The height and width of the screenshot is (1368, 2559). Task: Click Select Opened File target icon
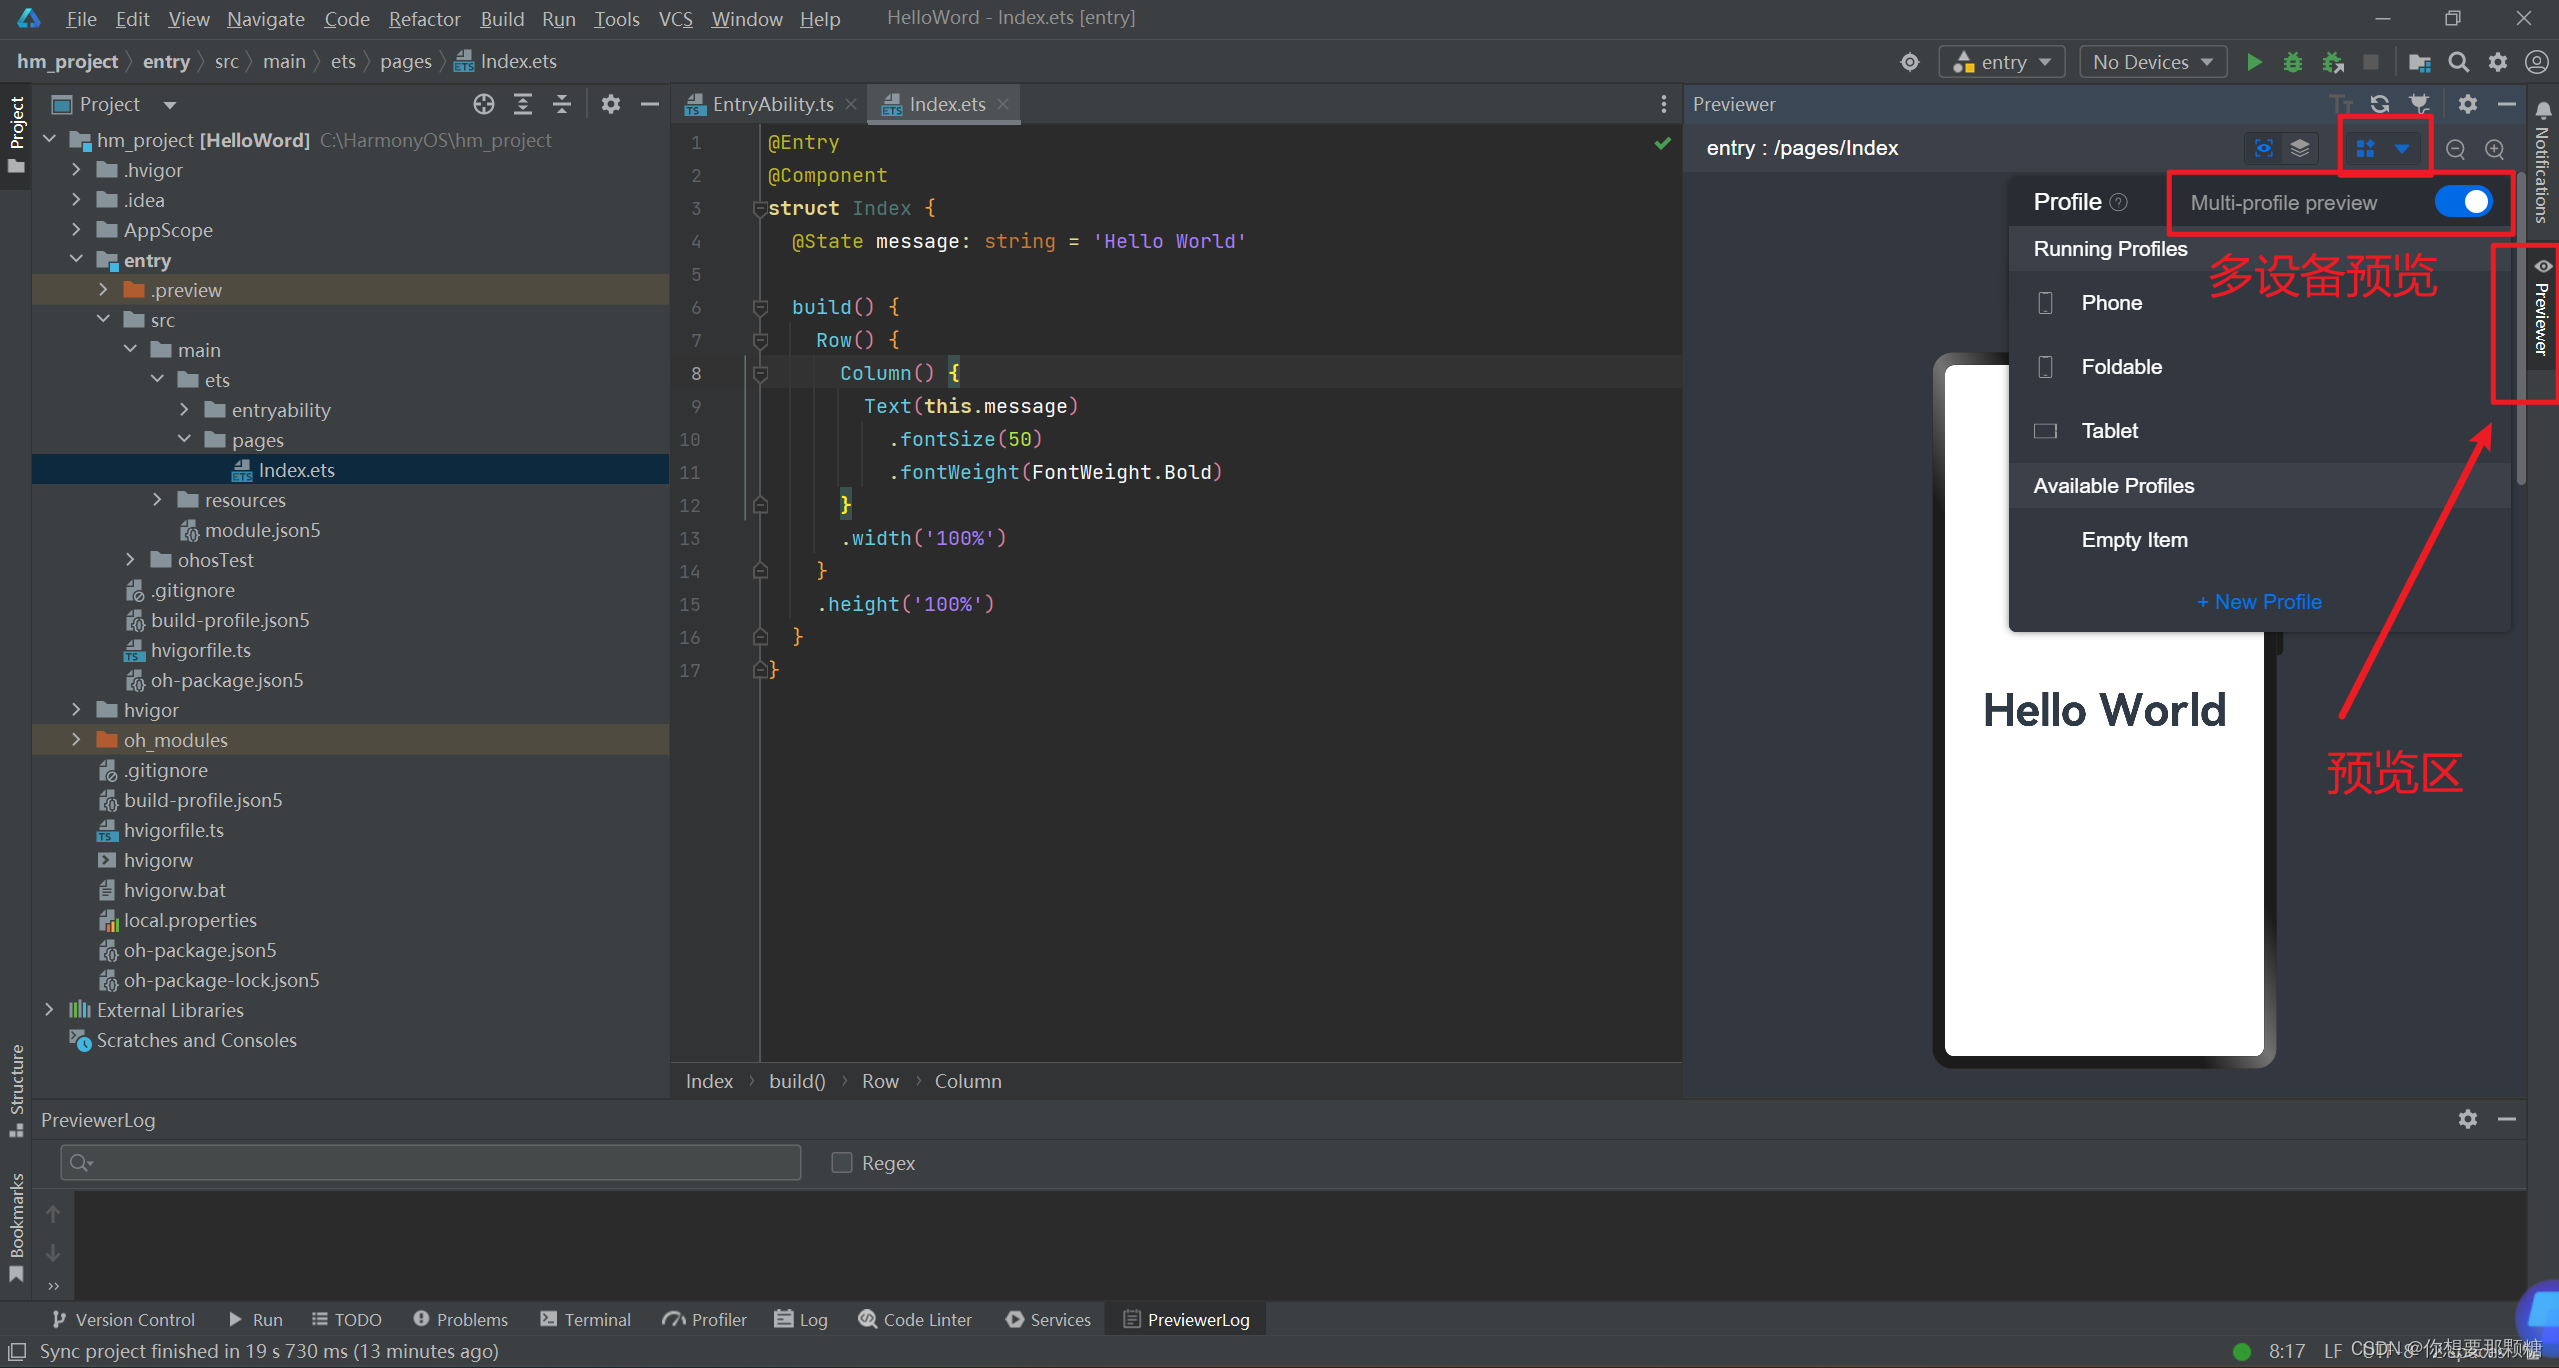click(x=484, y=104)
